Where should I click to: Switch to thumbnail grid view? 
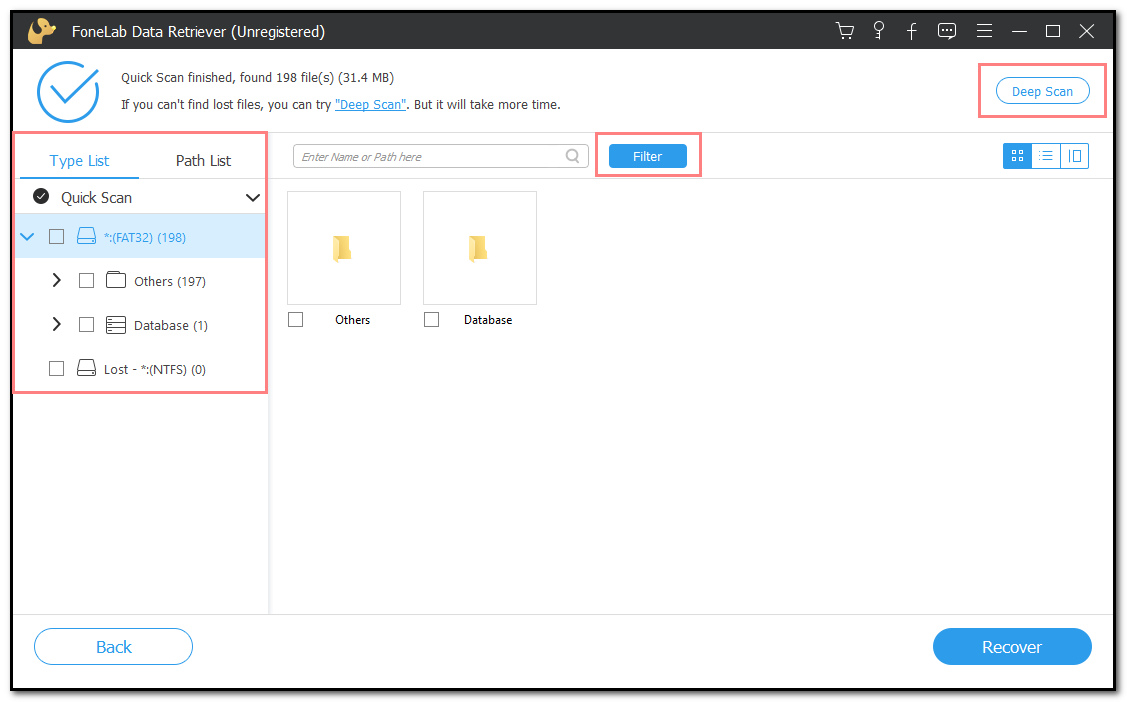[x=1017, y=156]
